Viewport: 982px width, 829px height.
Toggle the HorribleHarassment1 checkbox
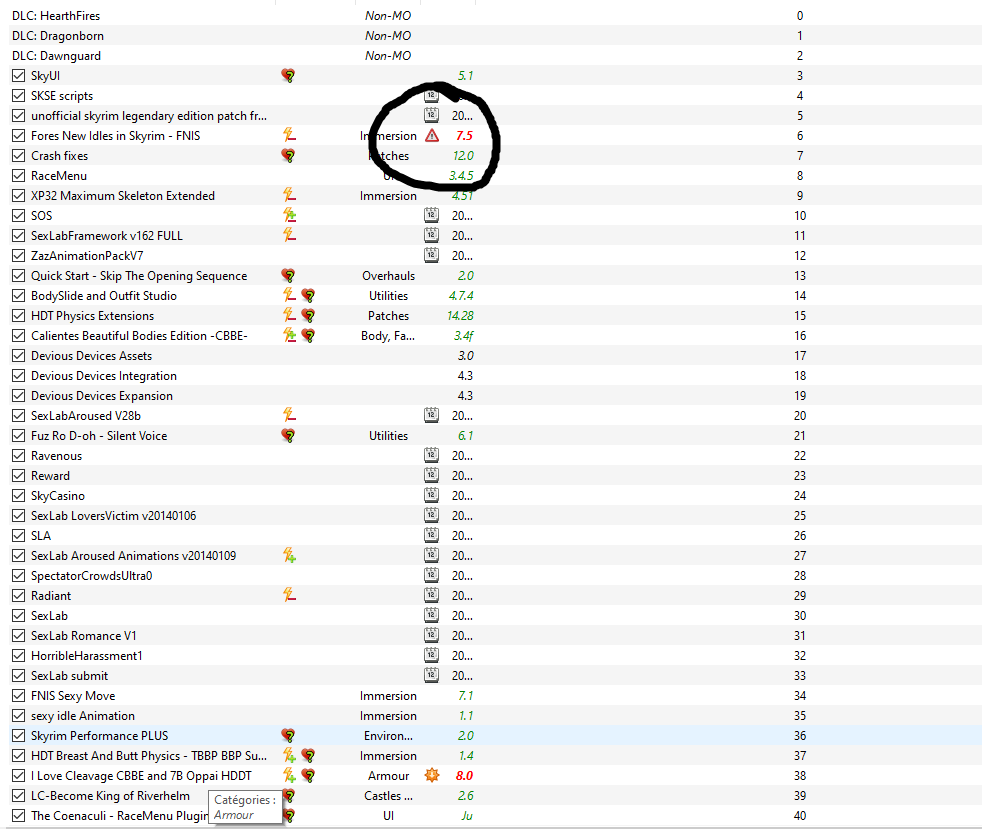click(19, 656)
